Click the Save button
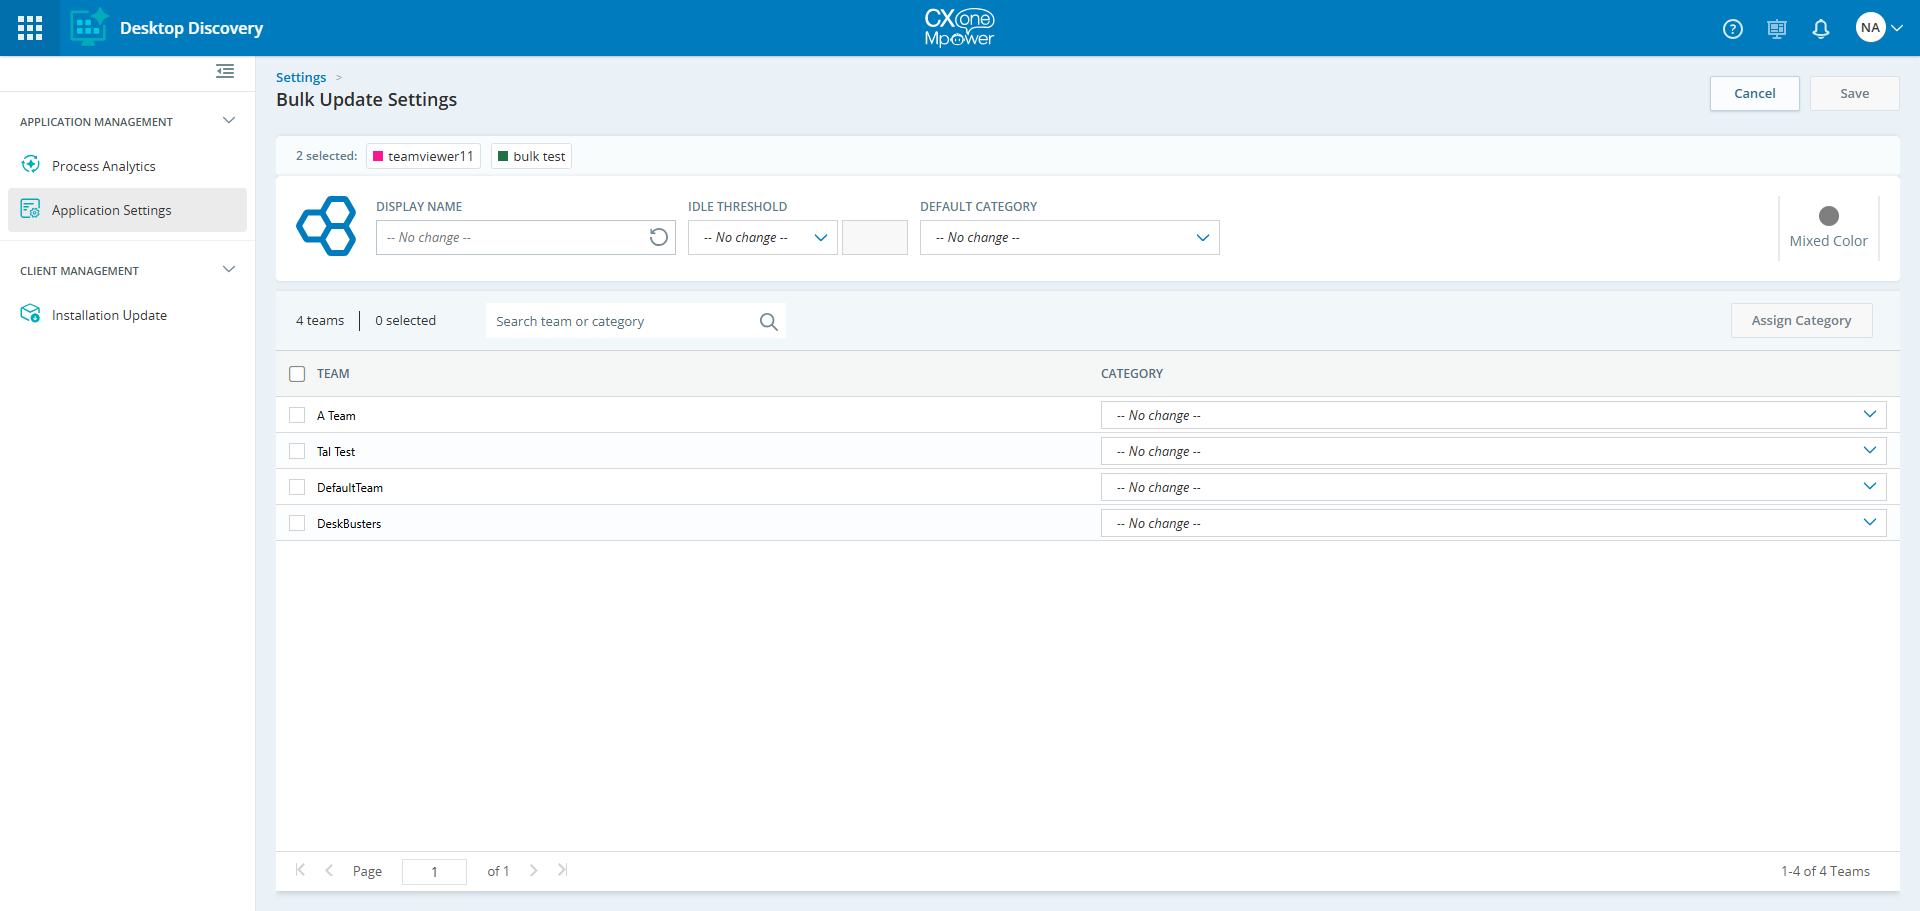The height and width of the screenshot is (911, 1920). click(1855, 93)
